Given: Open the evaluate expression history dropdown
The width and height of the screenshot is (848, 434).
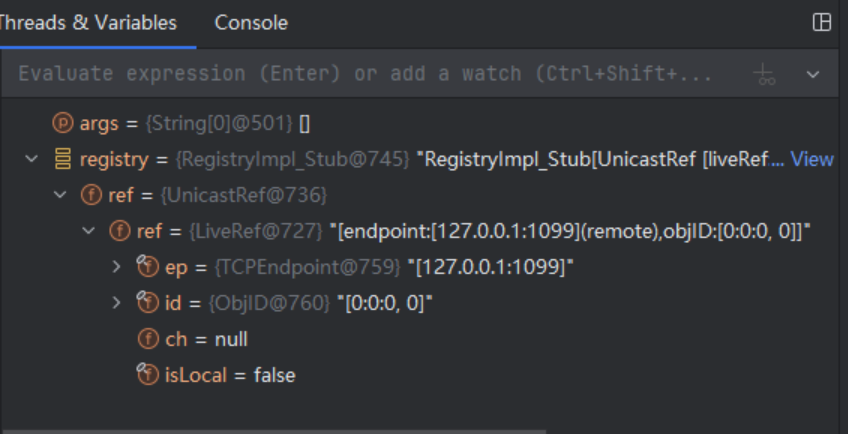Looking at the screenshot, I should pos(813,74).
